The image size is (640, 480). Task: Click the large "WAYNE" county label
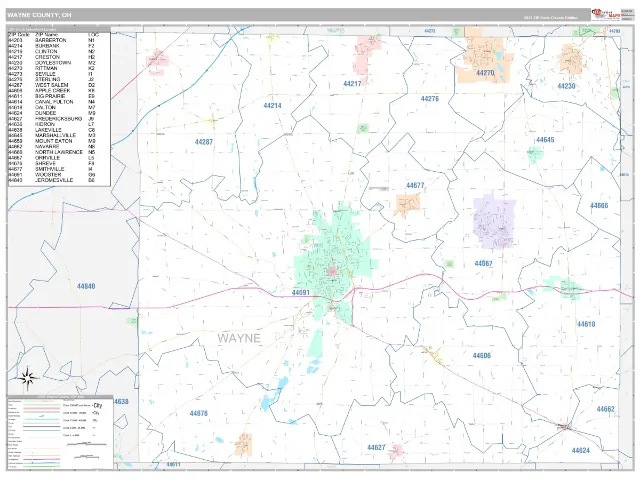click(x=239, y=338)
